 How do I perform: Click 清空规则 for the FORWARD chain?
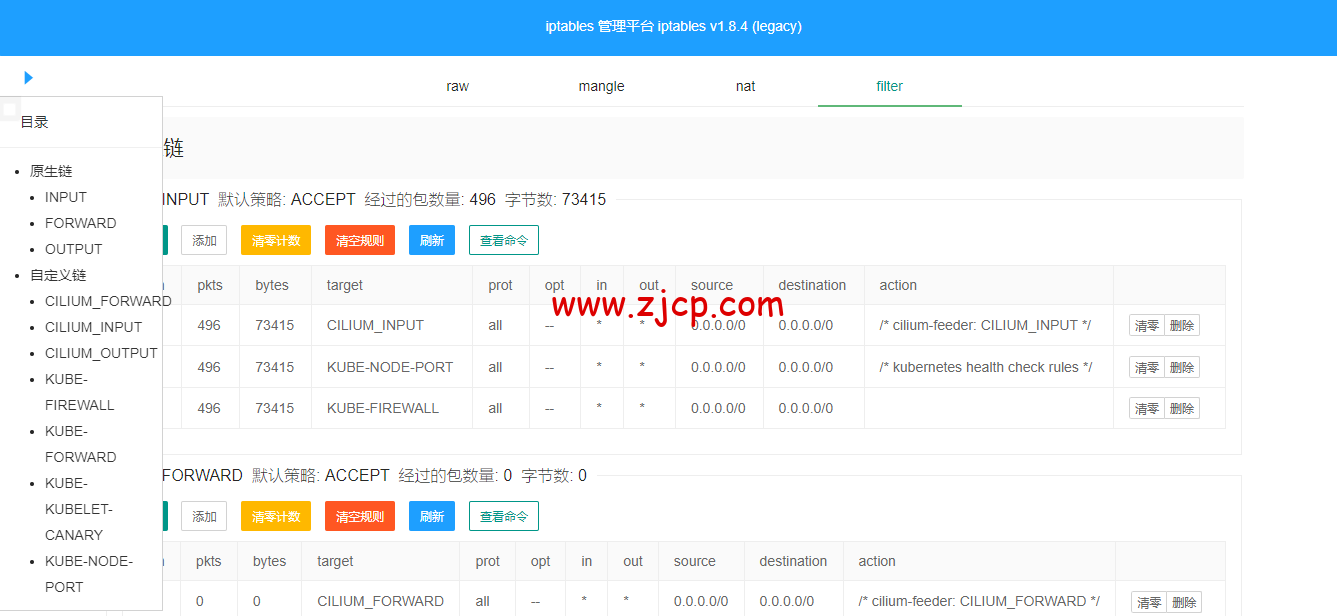coord(360,516)
